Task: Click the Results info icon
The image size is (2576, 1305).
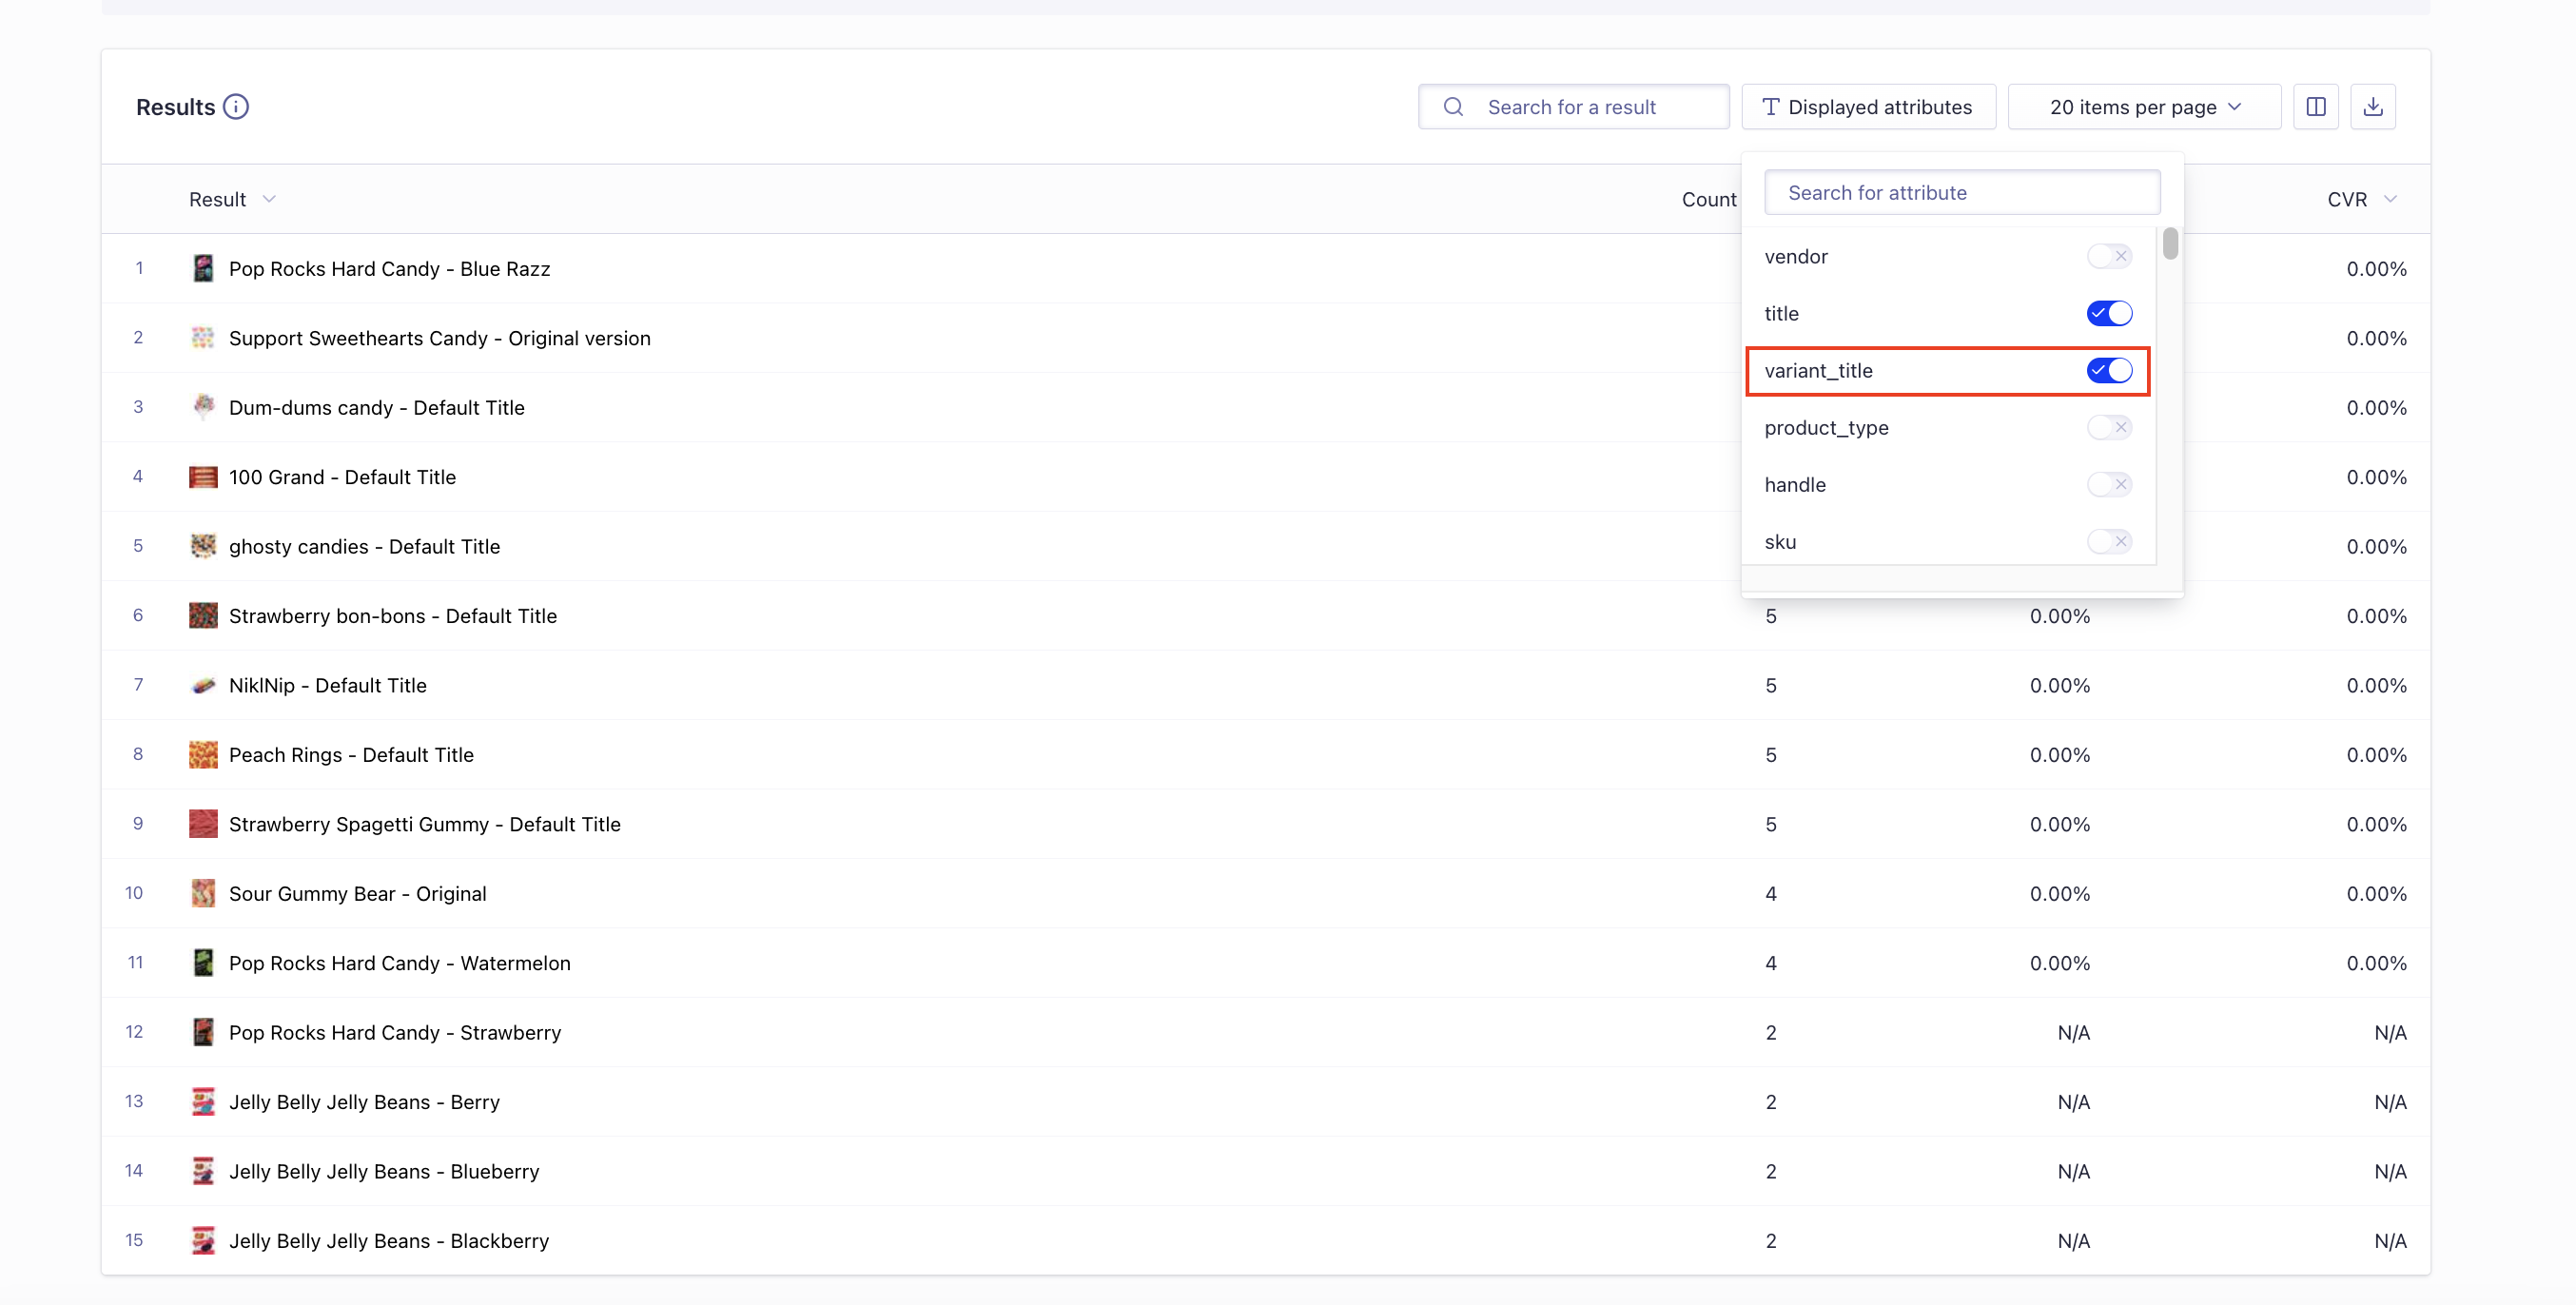Action: (236, 107)
